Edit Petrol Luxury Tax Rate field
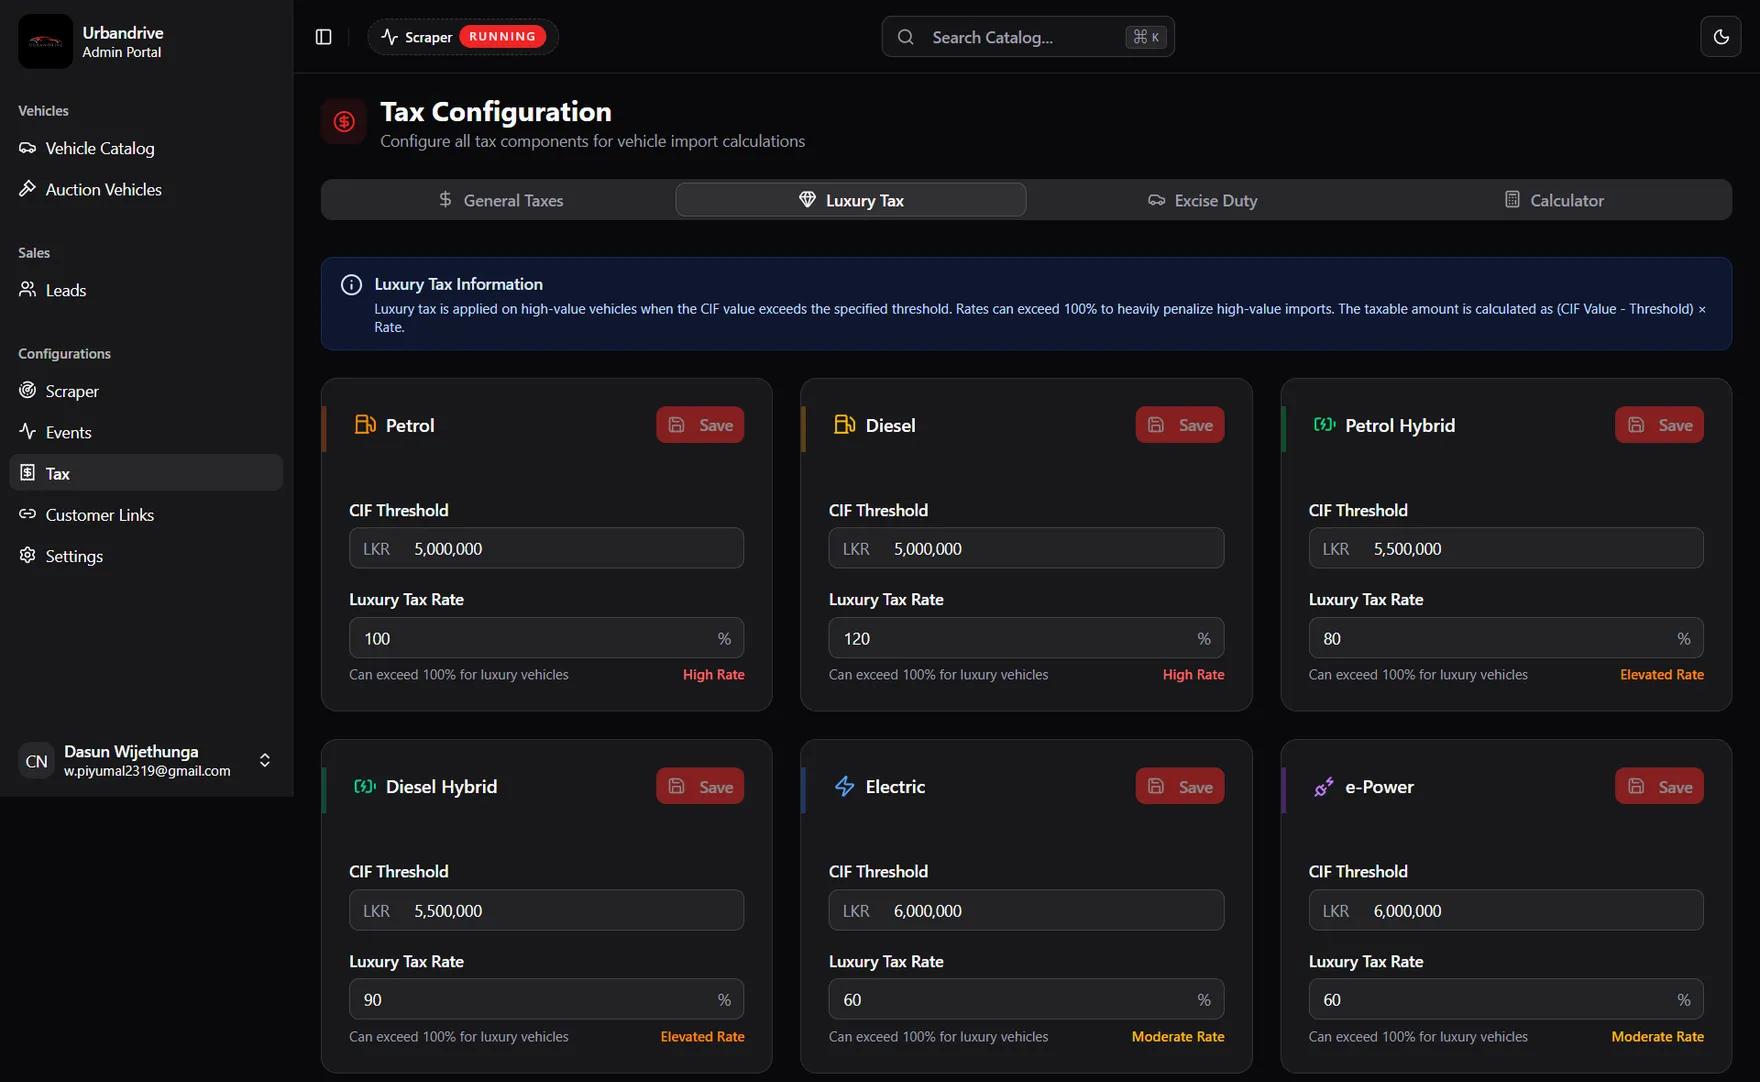 click(x=546, y=638)
